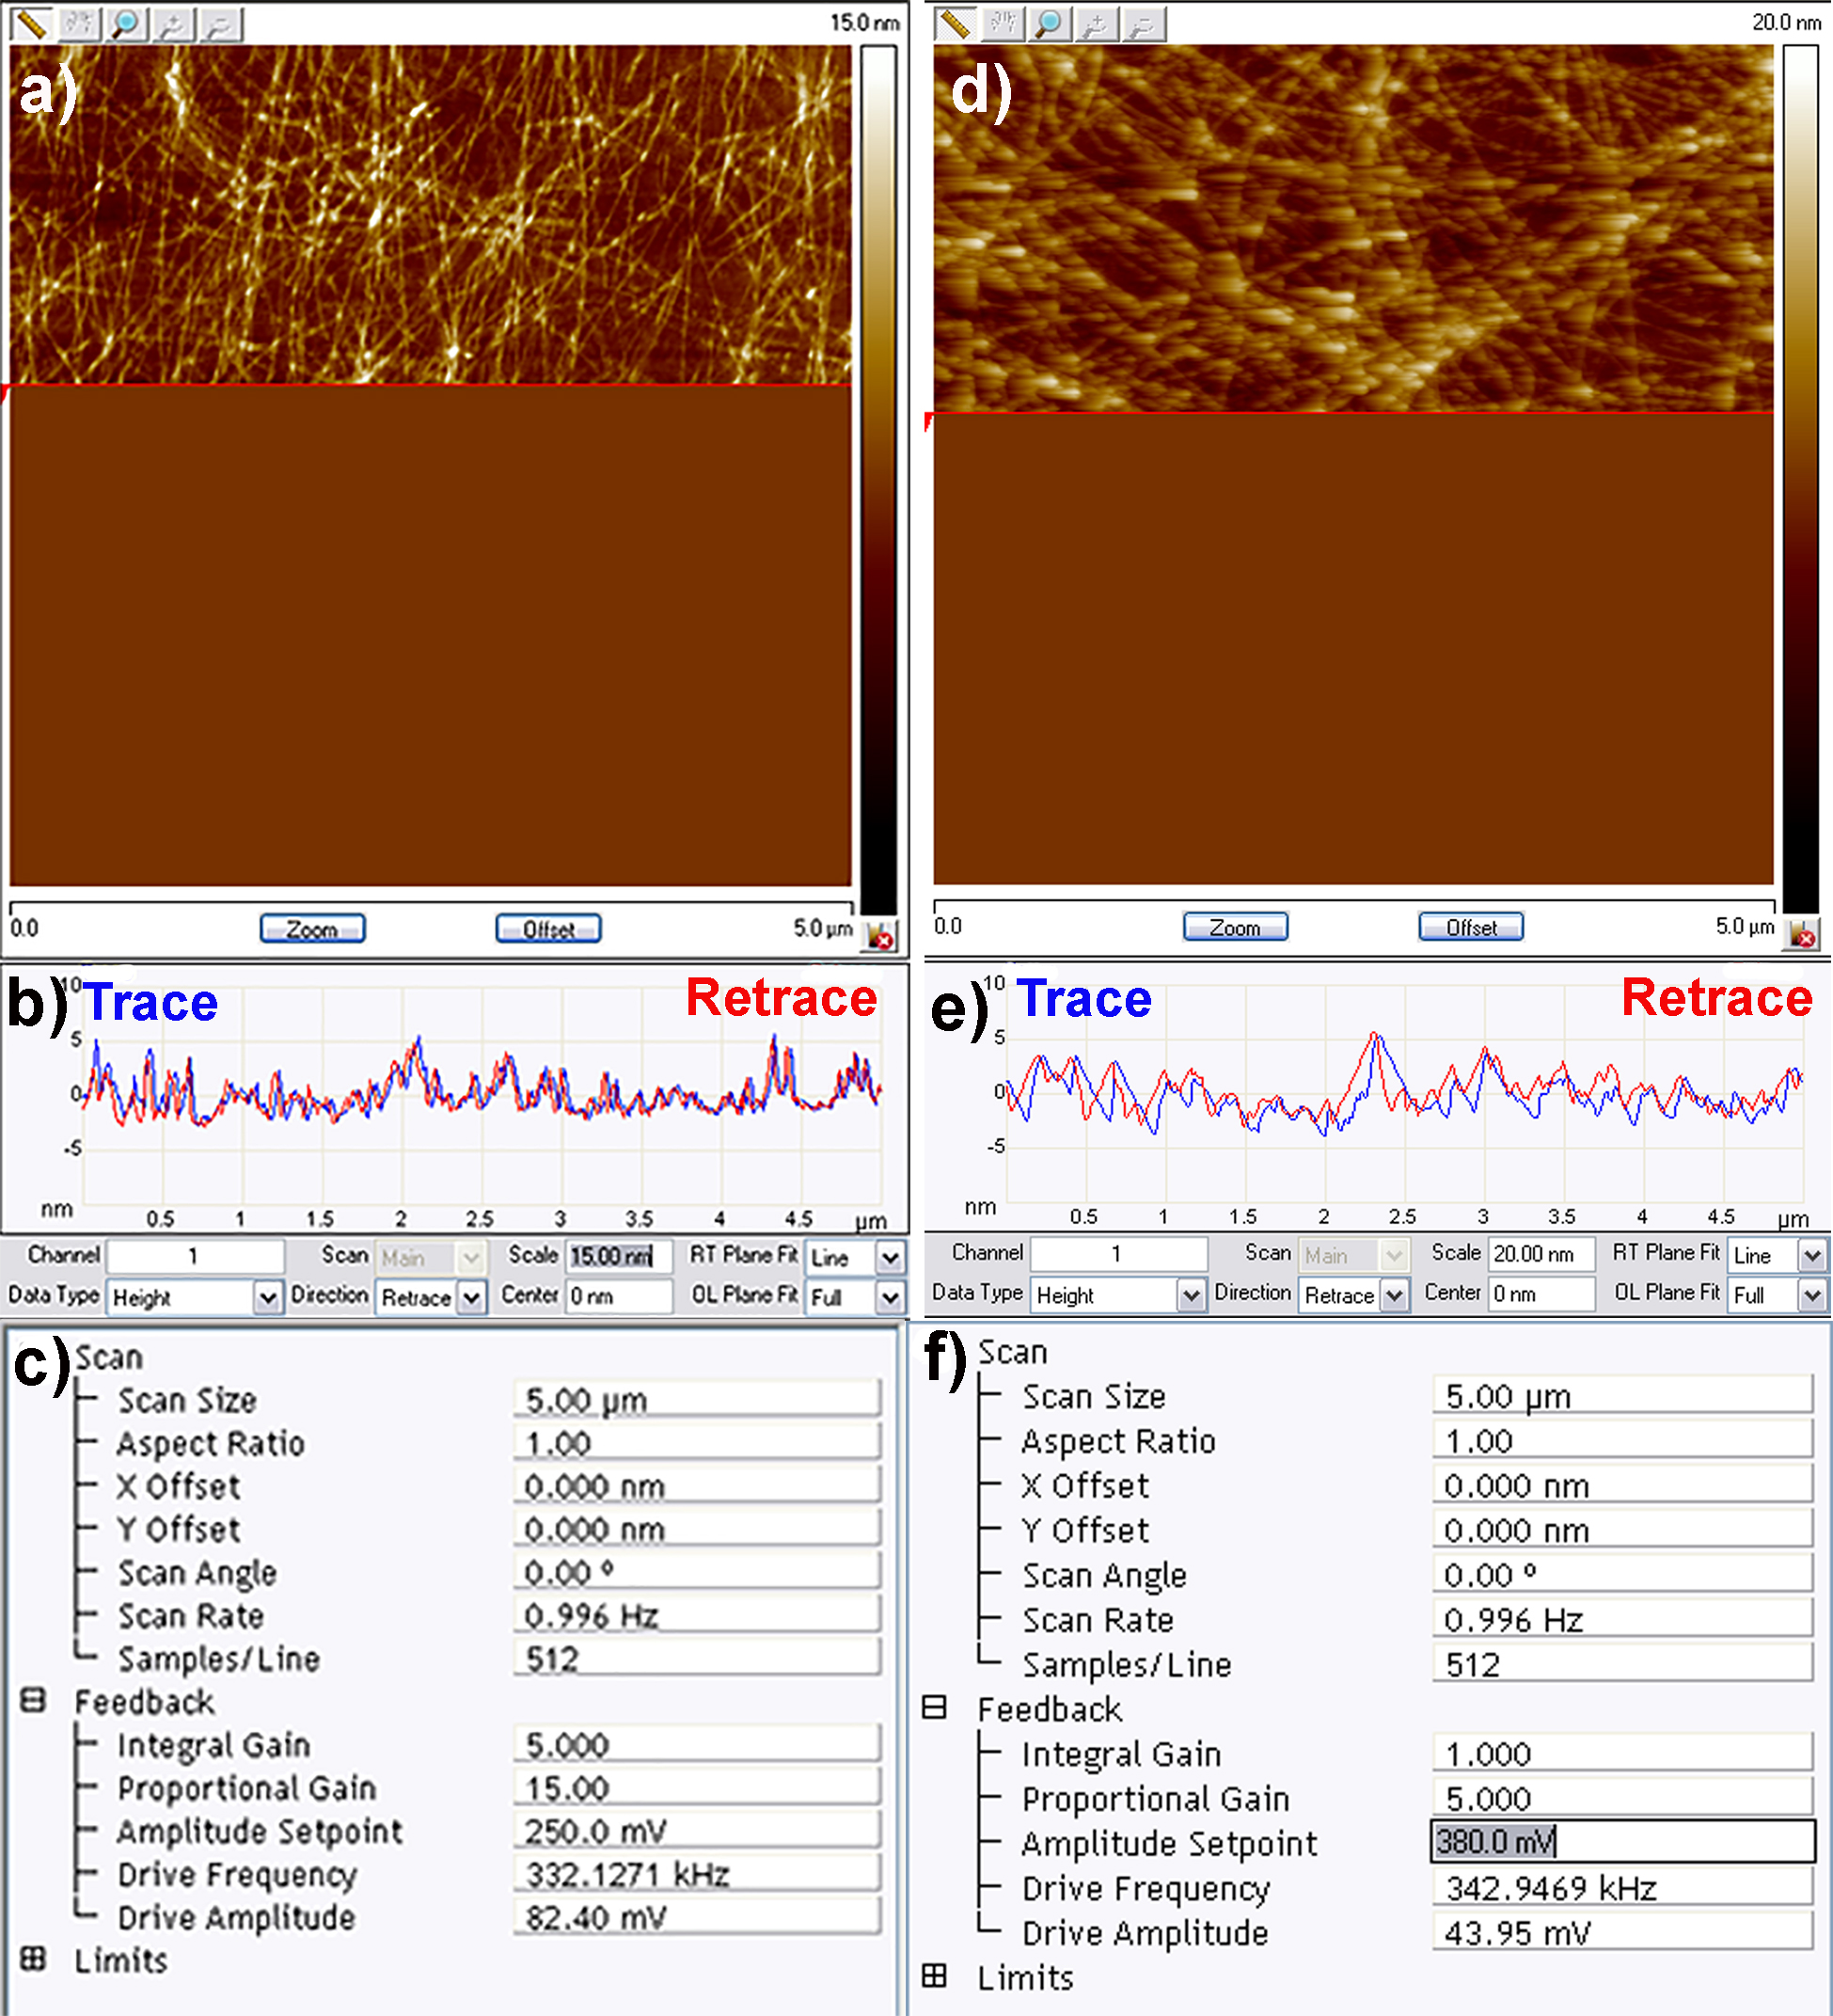The height and width of the screenshot is (2016, 1833).
Task: Click the Proportional Gain 15.00 field in panel c
Action: (697, 1787)
